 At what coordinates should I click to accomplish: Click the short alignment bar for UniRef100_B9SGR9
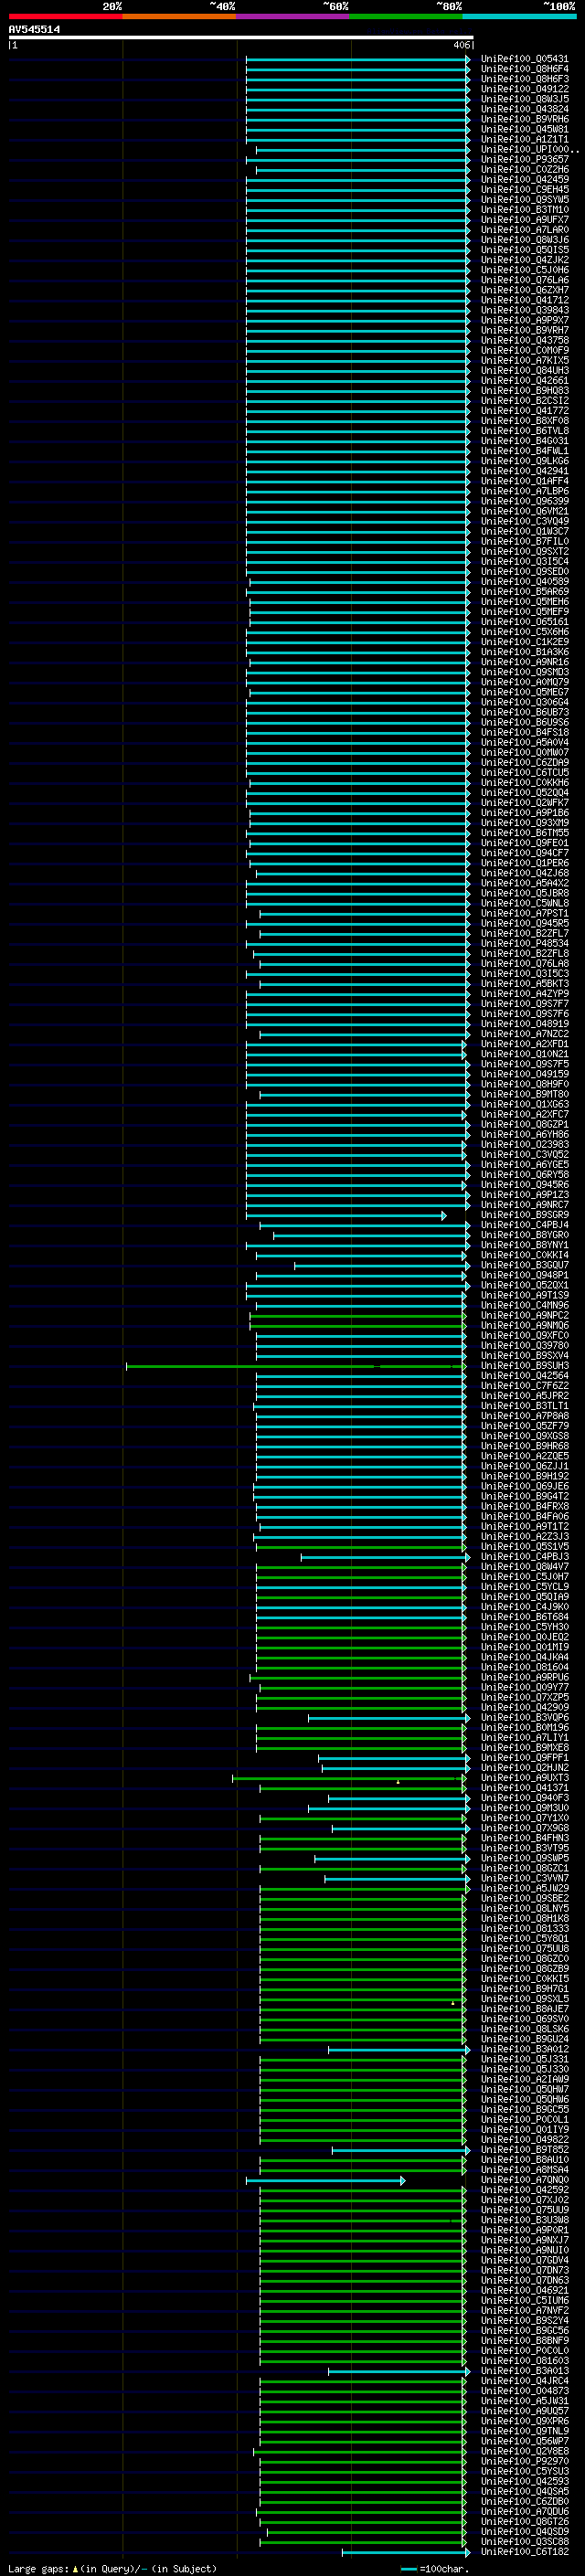coord(346,1215)
